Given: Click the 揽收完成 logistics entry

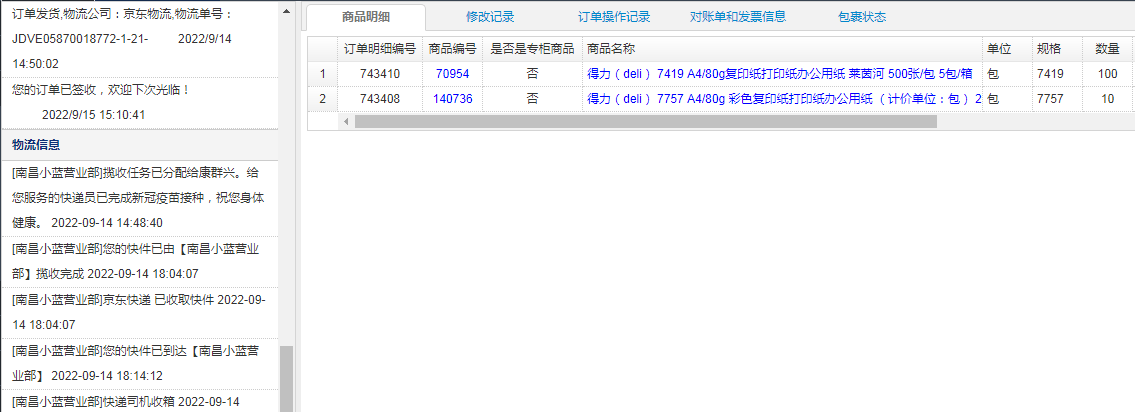Looking at the screenshot, I should [x=140, y=261].
